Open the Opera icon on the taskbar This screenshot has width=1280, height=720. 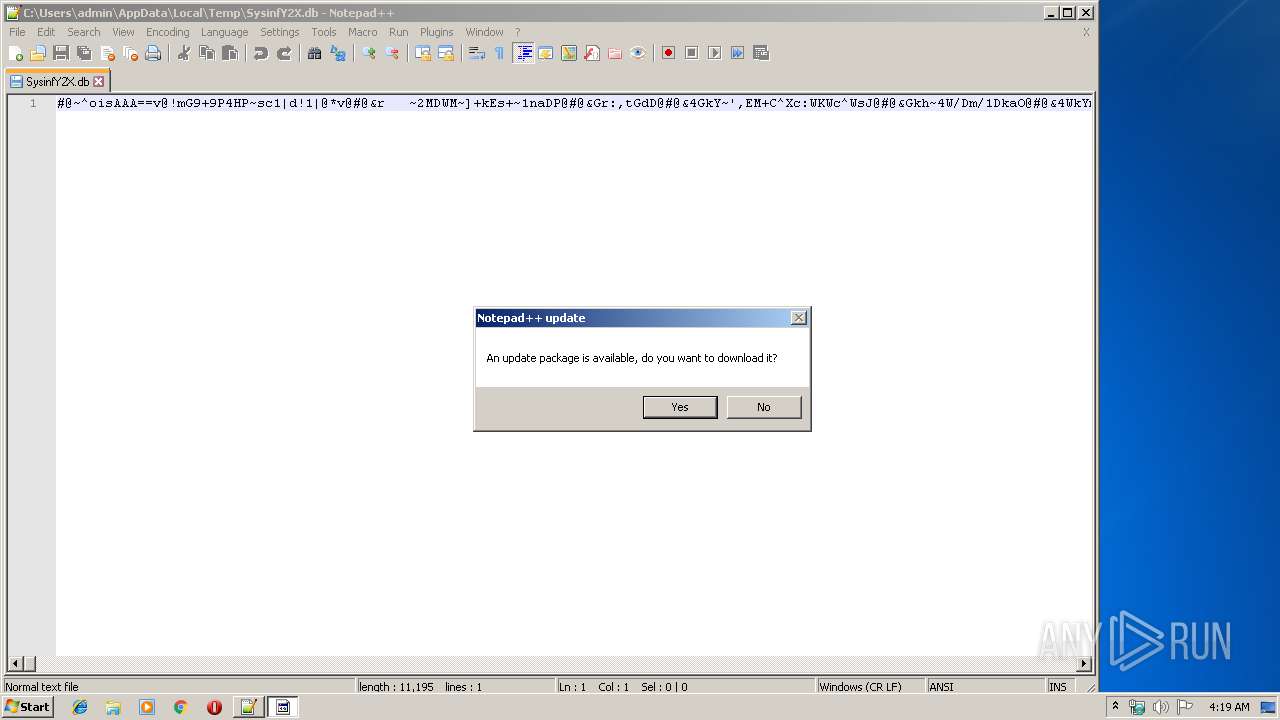click(214, 707)
